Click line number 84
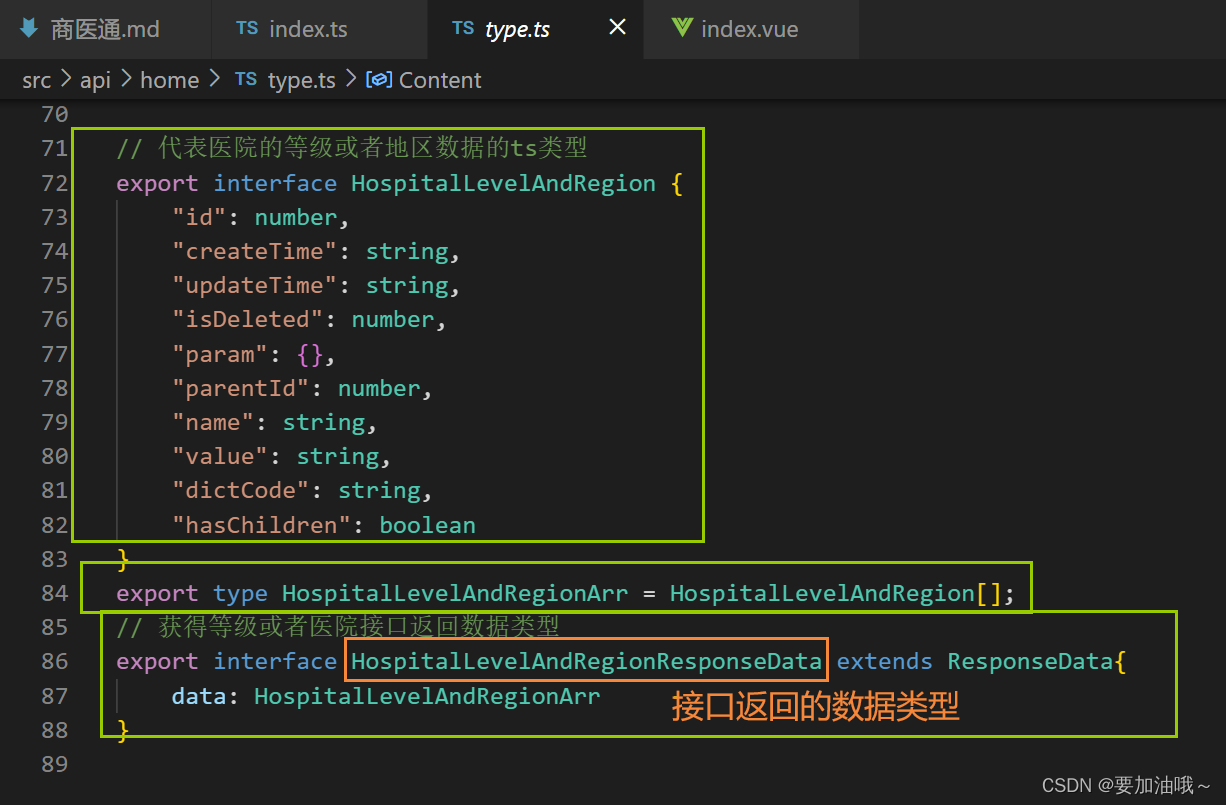The image size is (1226, 805). [x=54, y=592]
